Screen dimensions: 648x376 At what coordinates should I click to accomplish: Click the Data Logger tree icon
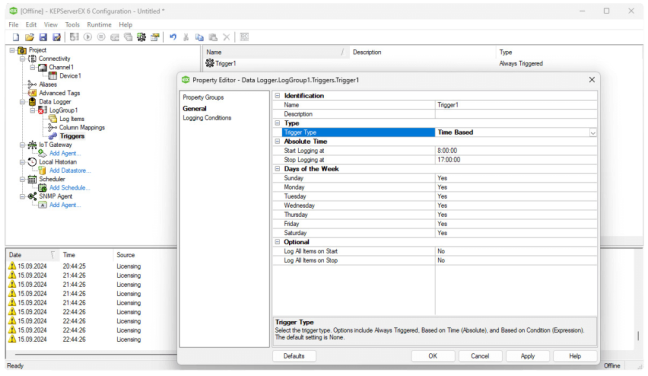pos(32,102)
